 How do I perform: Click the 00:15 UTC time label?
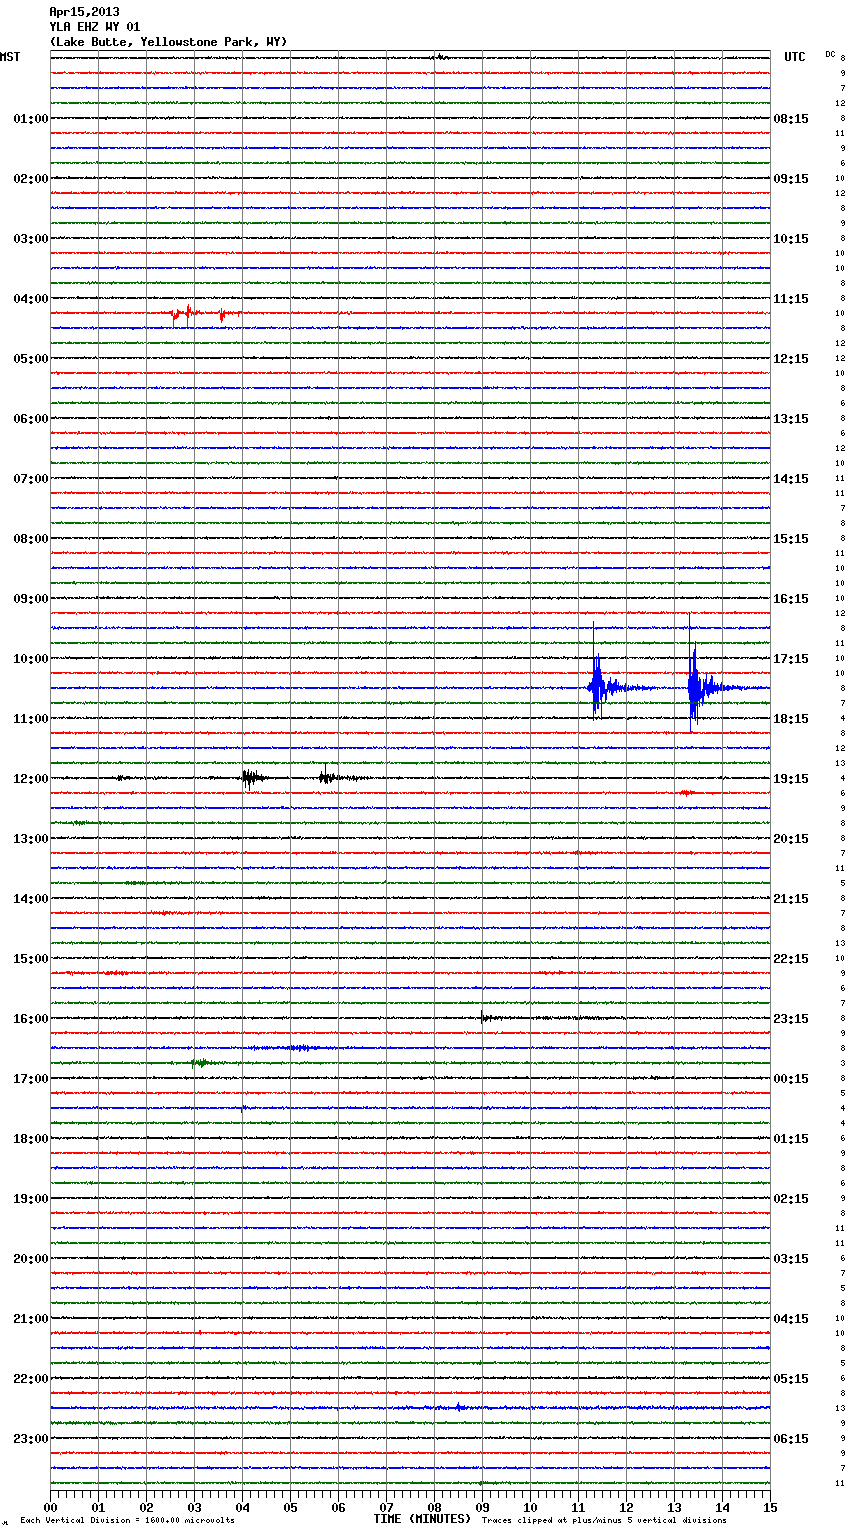[x=791, y=1079]
